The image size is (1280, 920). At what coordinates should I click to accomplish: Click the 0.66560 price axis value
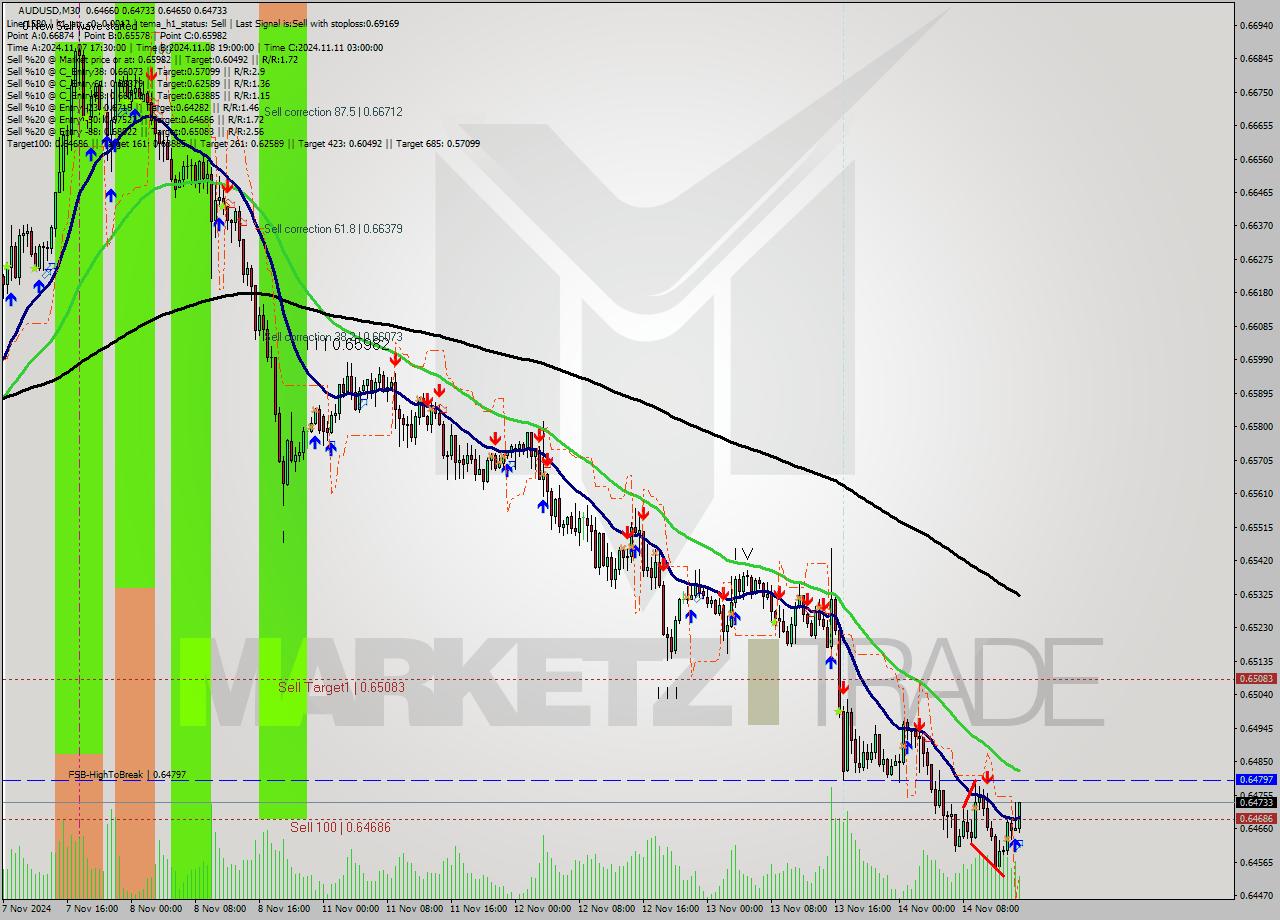[x=1257, y=159]
